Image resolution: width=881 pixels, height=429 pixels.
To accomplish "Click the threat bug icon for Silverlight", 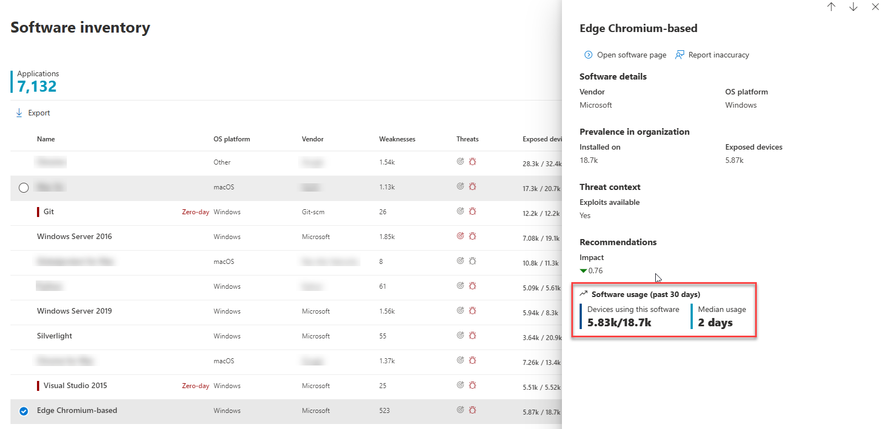I will pyautogui.click(x=473, y=336).
